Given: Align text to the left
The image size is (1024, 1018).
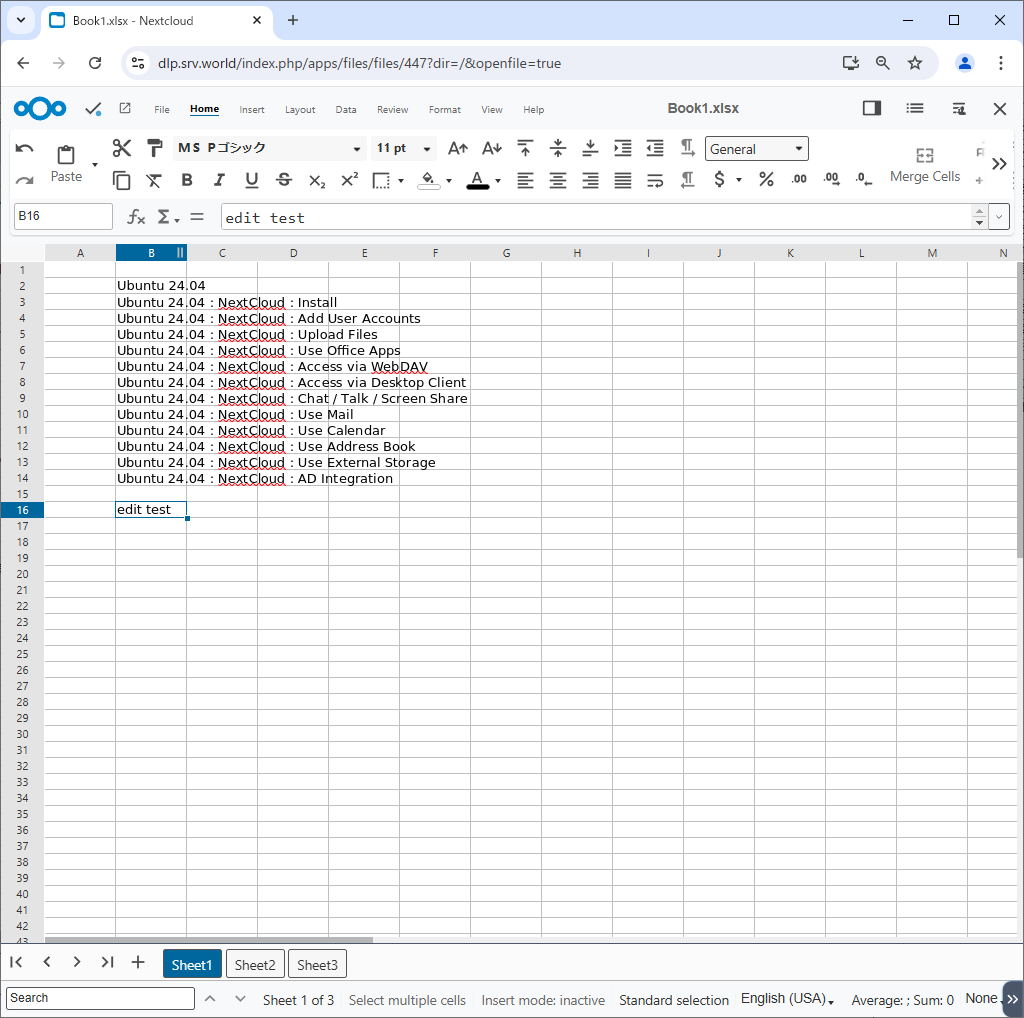Looking at the screenshot, I should pyautogui.click(x=525, y=180).
